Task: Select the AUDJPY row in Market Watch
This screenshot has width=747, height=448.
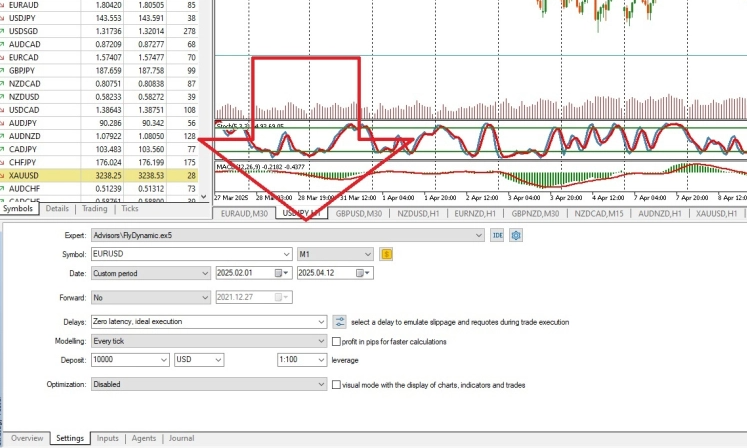Action: tap(99, 123)
